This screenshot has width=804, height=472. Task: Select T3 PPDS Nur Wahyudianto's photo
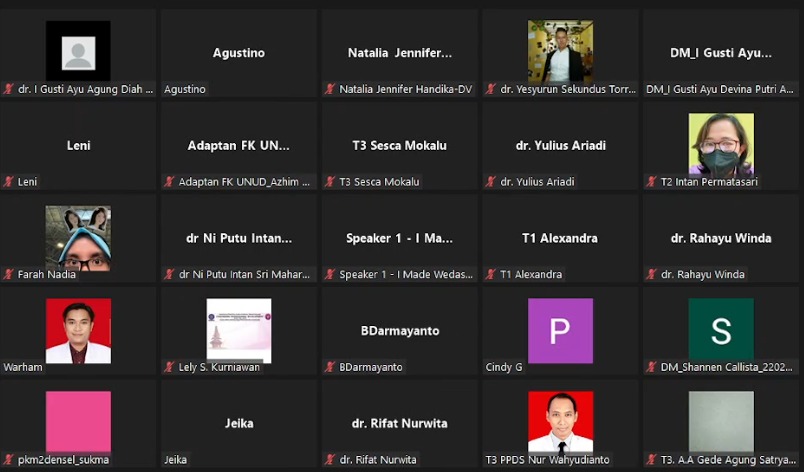[560, 422]
